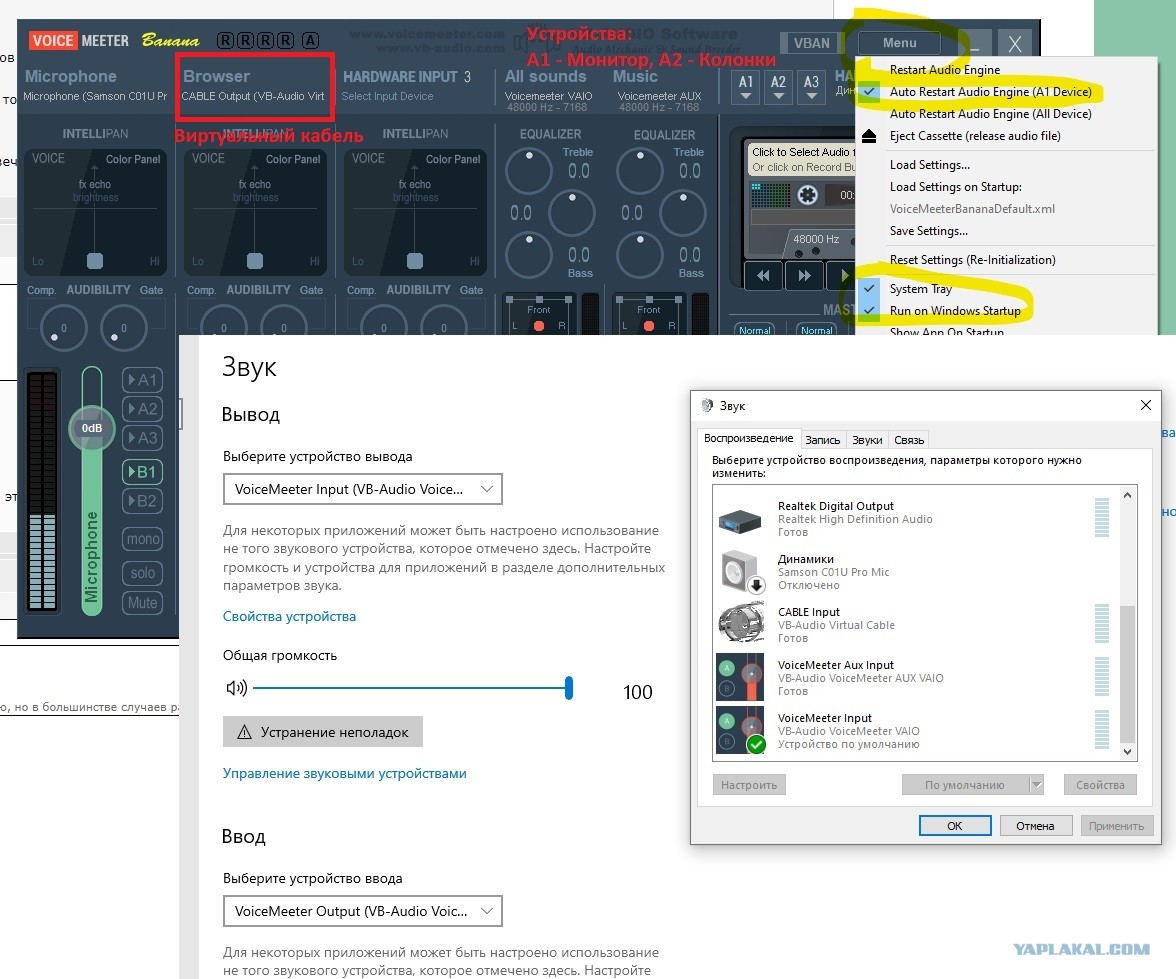1176x979 pixels.
Task: Open Управление звуковыми устройствами link
Action: [x=344, y=773]
